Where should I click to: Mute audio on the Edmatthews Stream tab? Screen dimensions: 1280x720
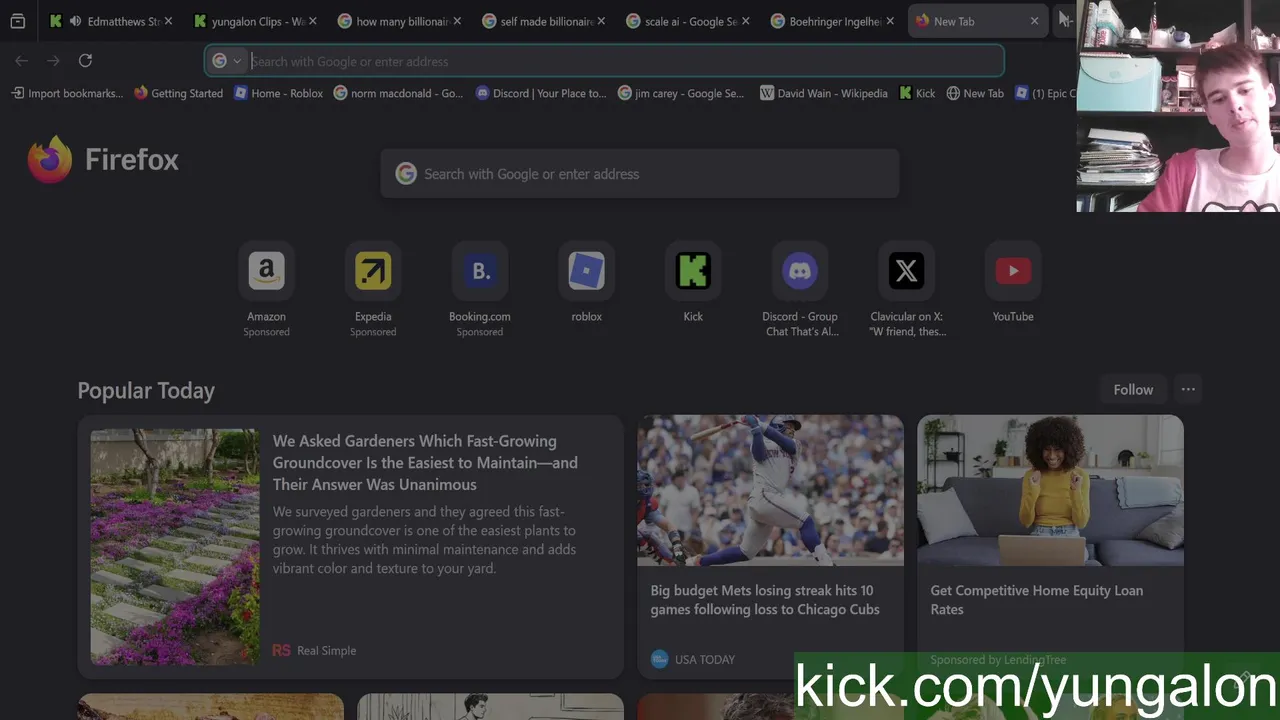[x=75, y=21]
